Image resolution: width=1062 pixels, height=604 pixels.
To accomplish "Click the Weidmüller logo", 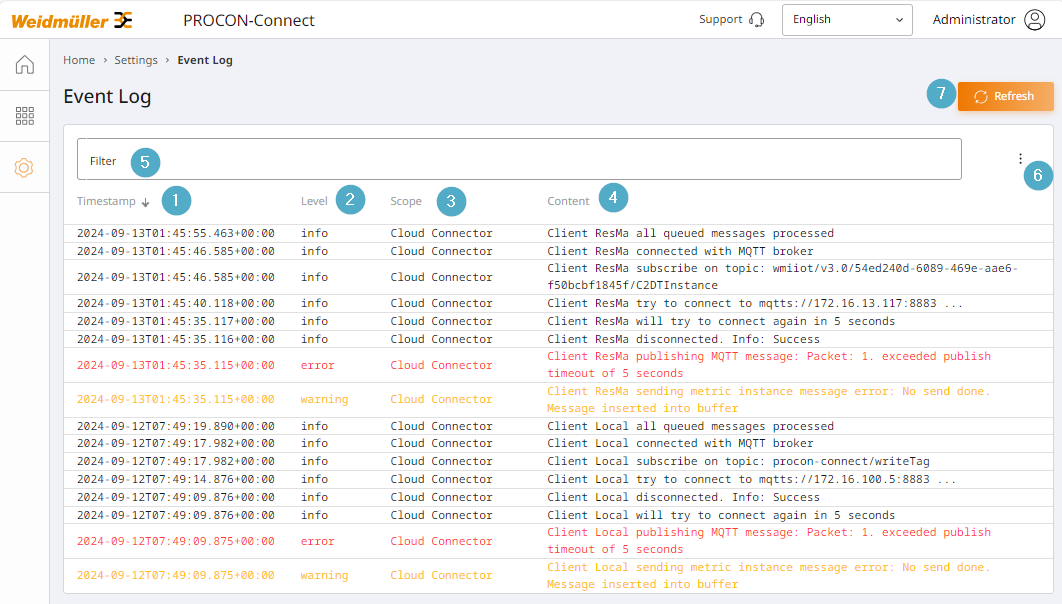I will (x=72, y=20).
